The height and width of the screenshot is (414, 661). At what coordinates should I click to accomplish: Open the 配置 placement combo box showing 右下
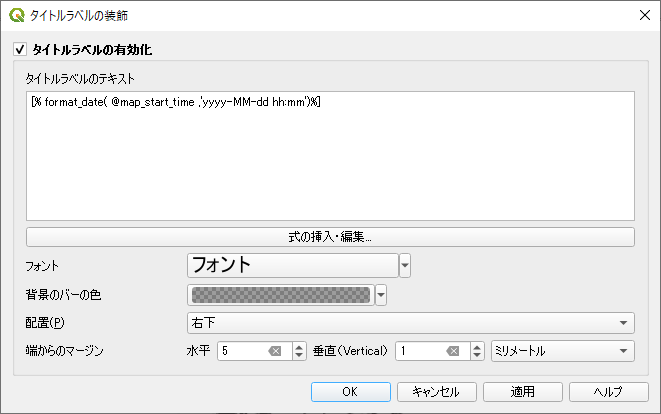click(x=411, y=323)
